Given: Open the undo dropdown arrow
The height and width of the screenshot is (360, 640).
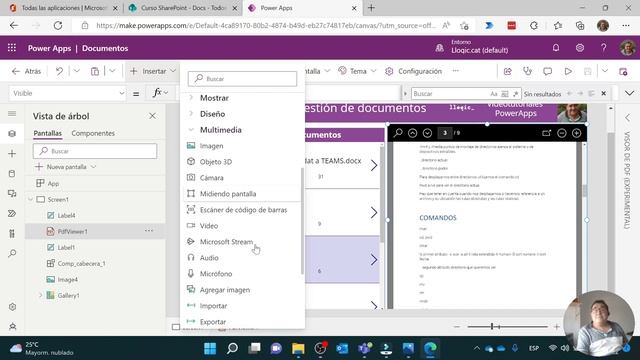Looking at the screenshot, I should point(76,71).
